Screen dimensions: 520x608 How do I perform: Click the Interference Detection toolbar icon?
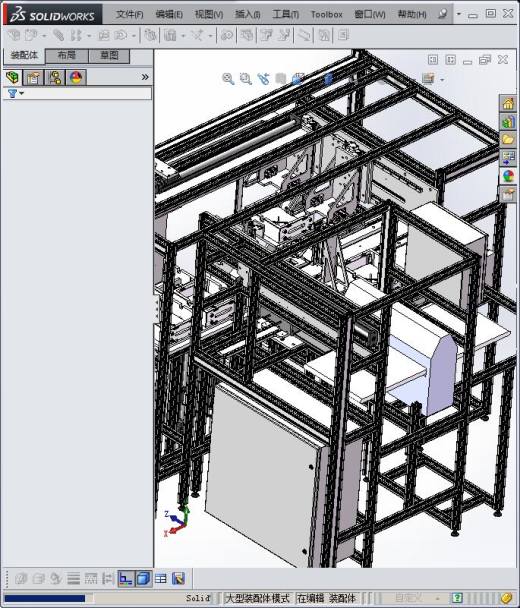(305, 36)
